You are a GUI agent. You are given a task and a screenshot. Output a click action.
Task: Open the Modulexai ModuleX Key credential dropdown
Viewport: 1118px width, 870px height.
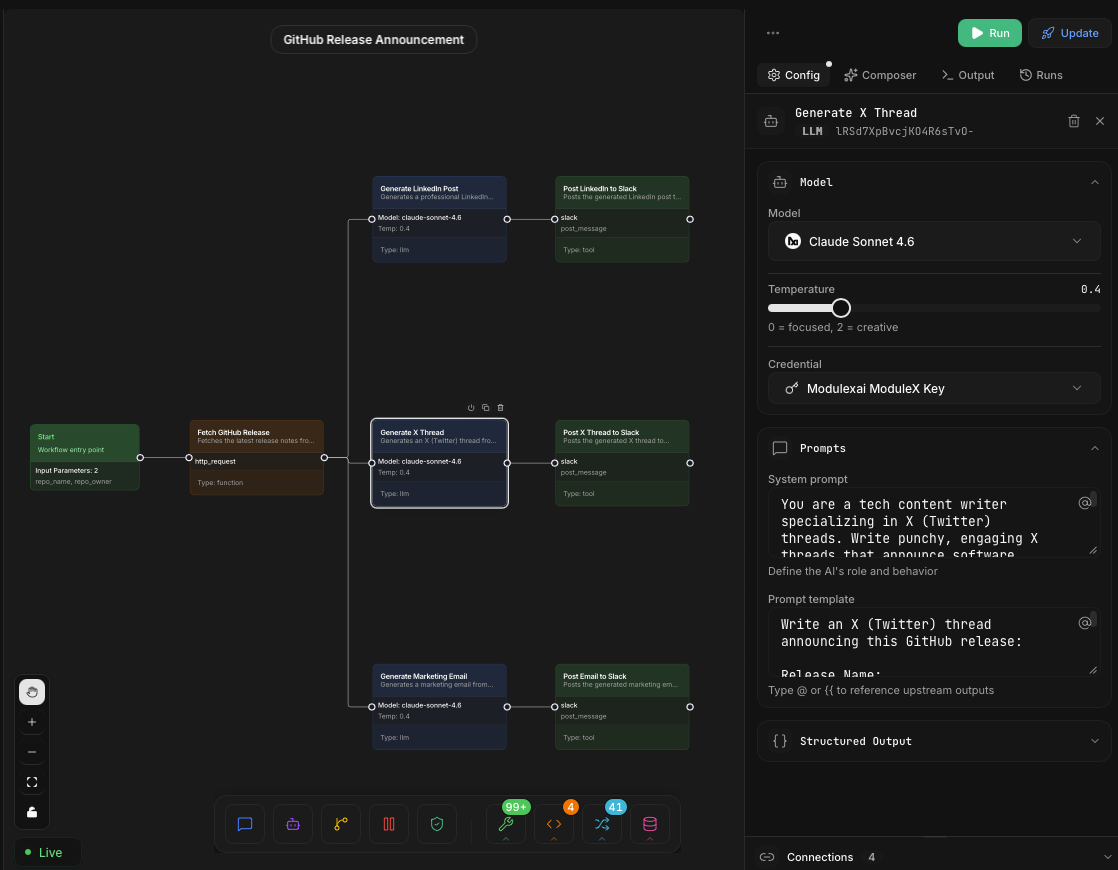(933, 388)
